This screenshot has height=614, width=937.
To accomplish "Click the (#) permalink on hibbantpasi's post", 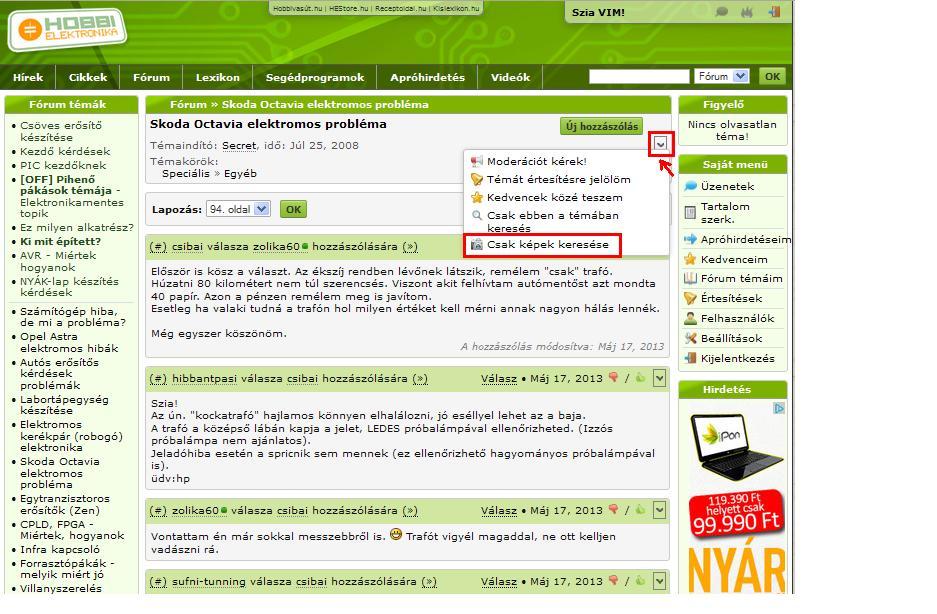I will [158, 378].
